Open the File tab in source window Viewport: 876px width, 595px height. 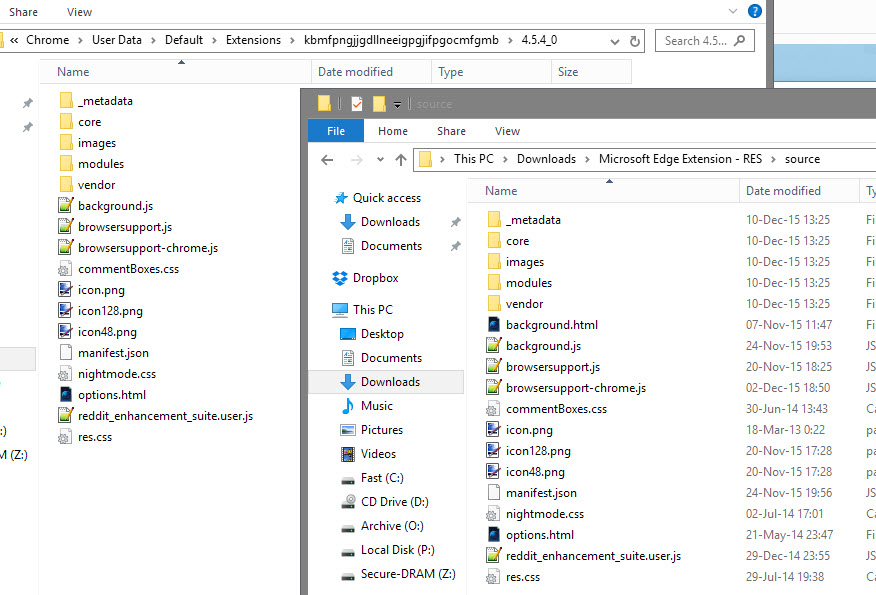336,131
